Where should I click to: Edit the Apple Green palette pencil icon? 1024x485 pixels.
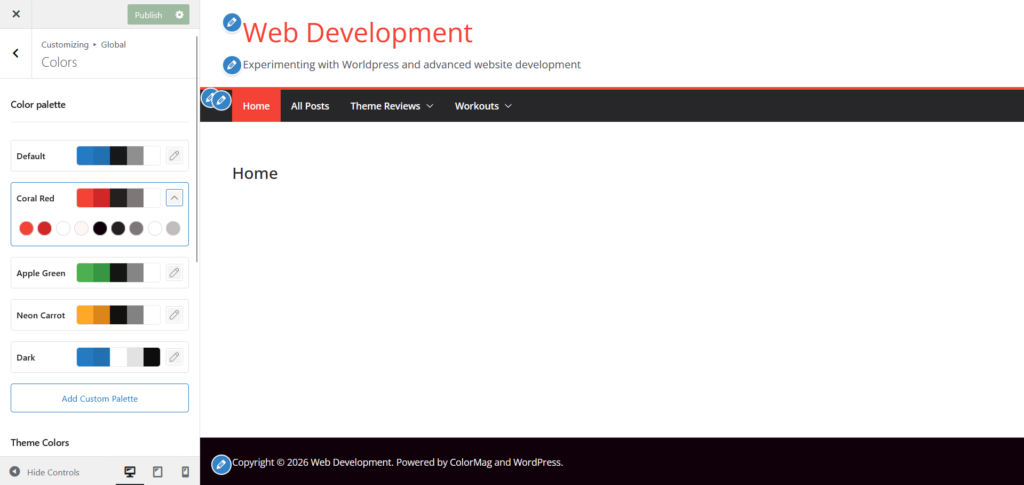point(174,272)
